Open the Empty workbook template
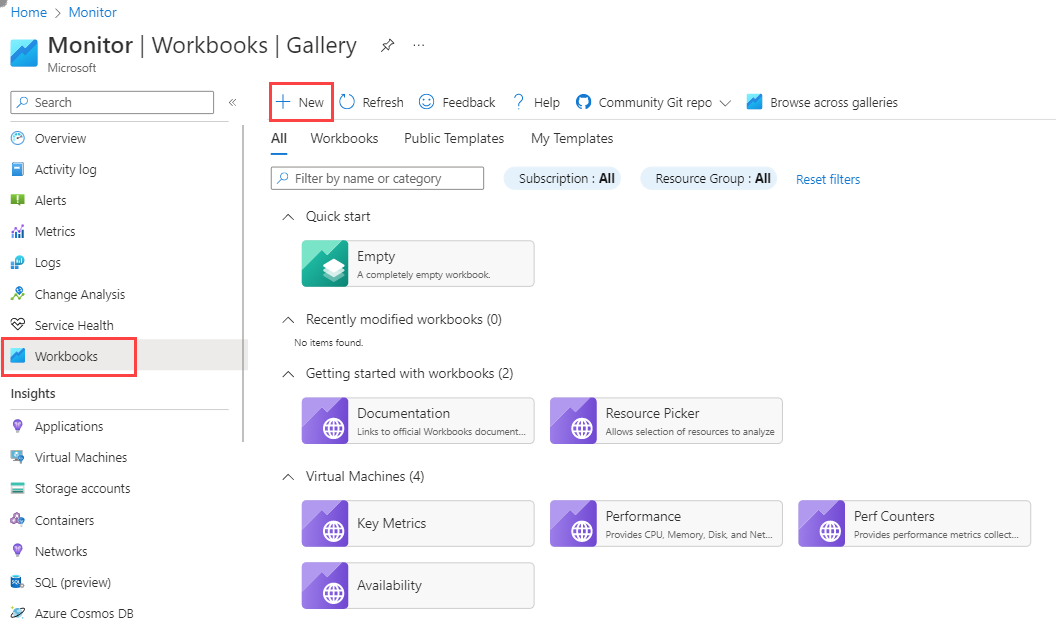 click(418, 264)
